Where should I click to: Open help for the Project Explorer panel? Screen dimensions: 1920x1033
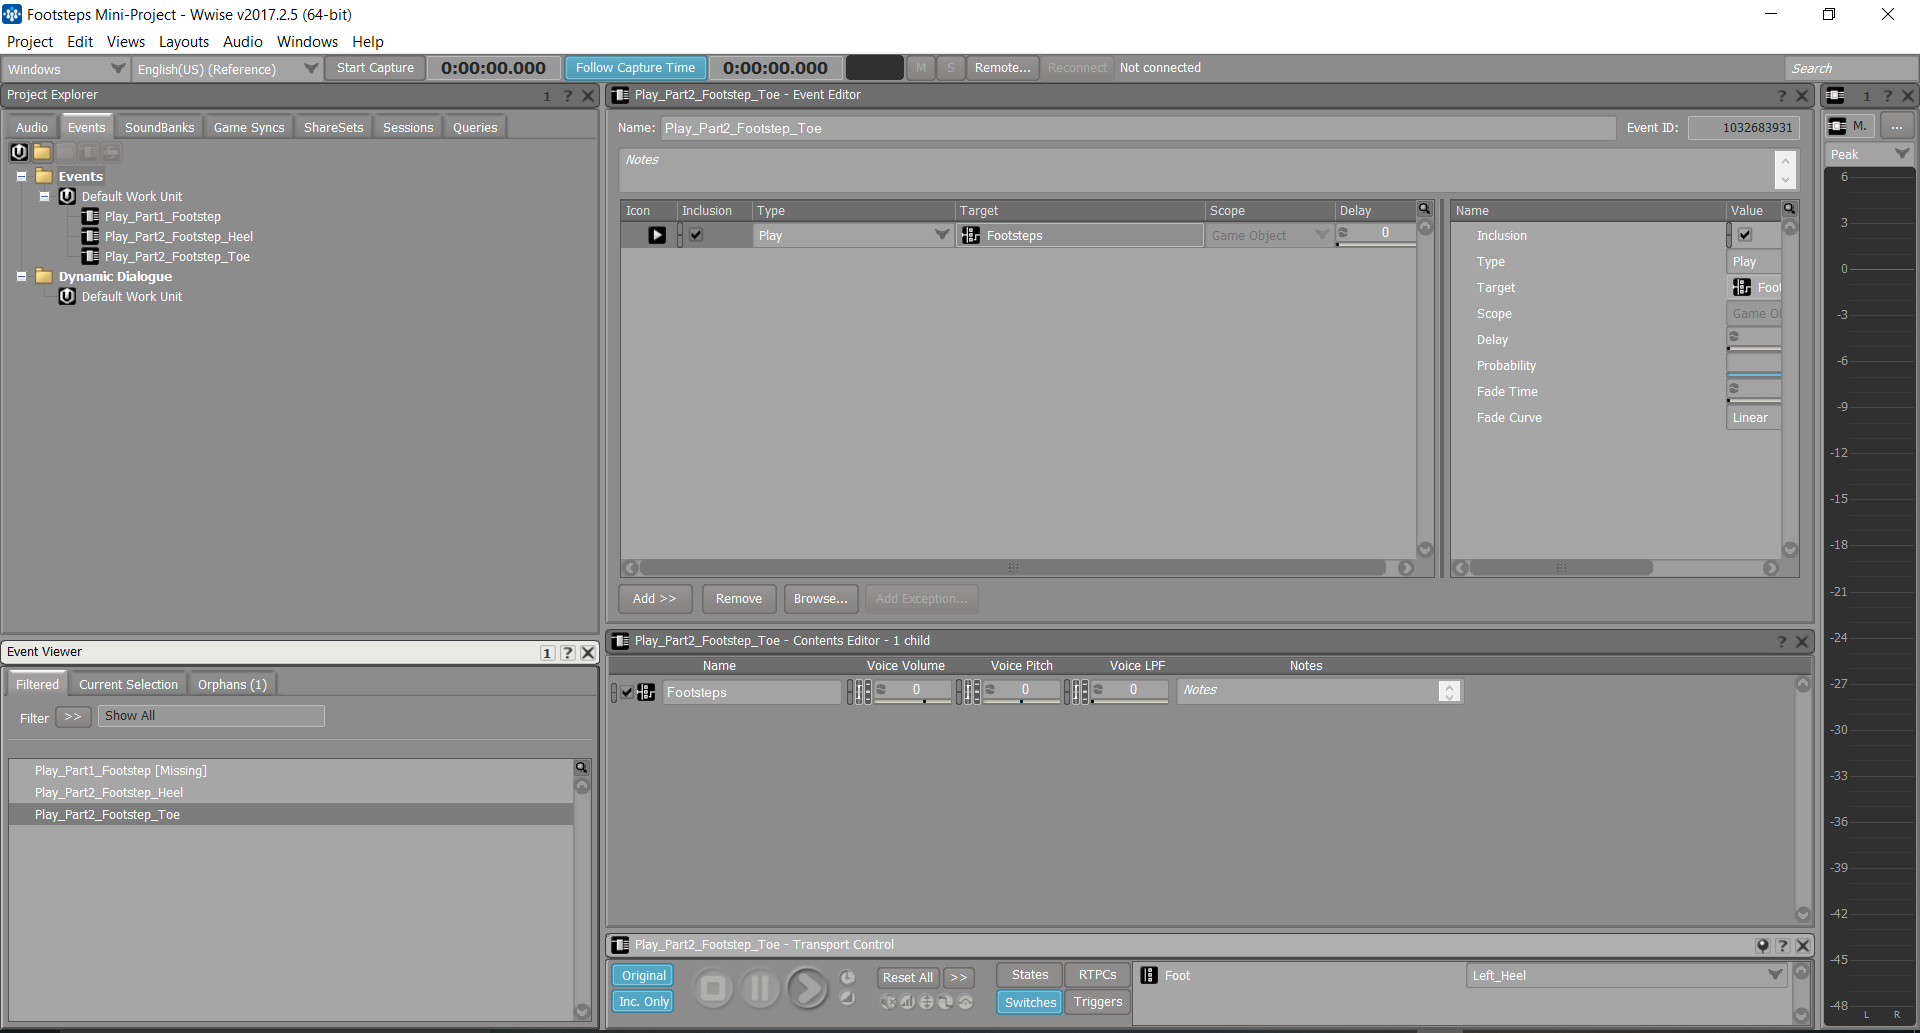567,95
